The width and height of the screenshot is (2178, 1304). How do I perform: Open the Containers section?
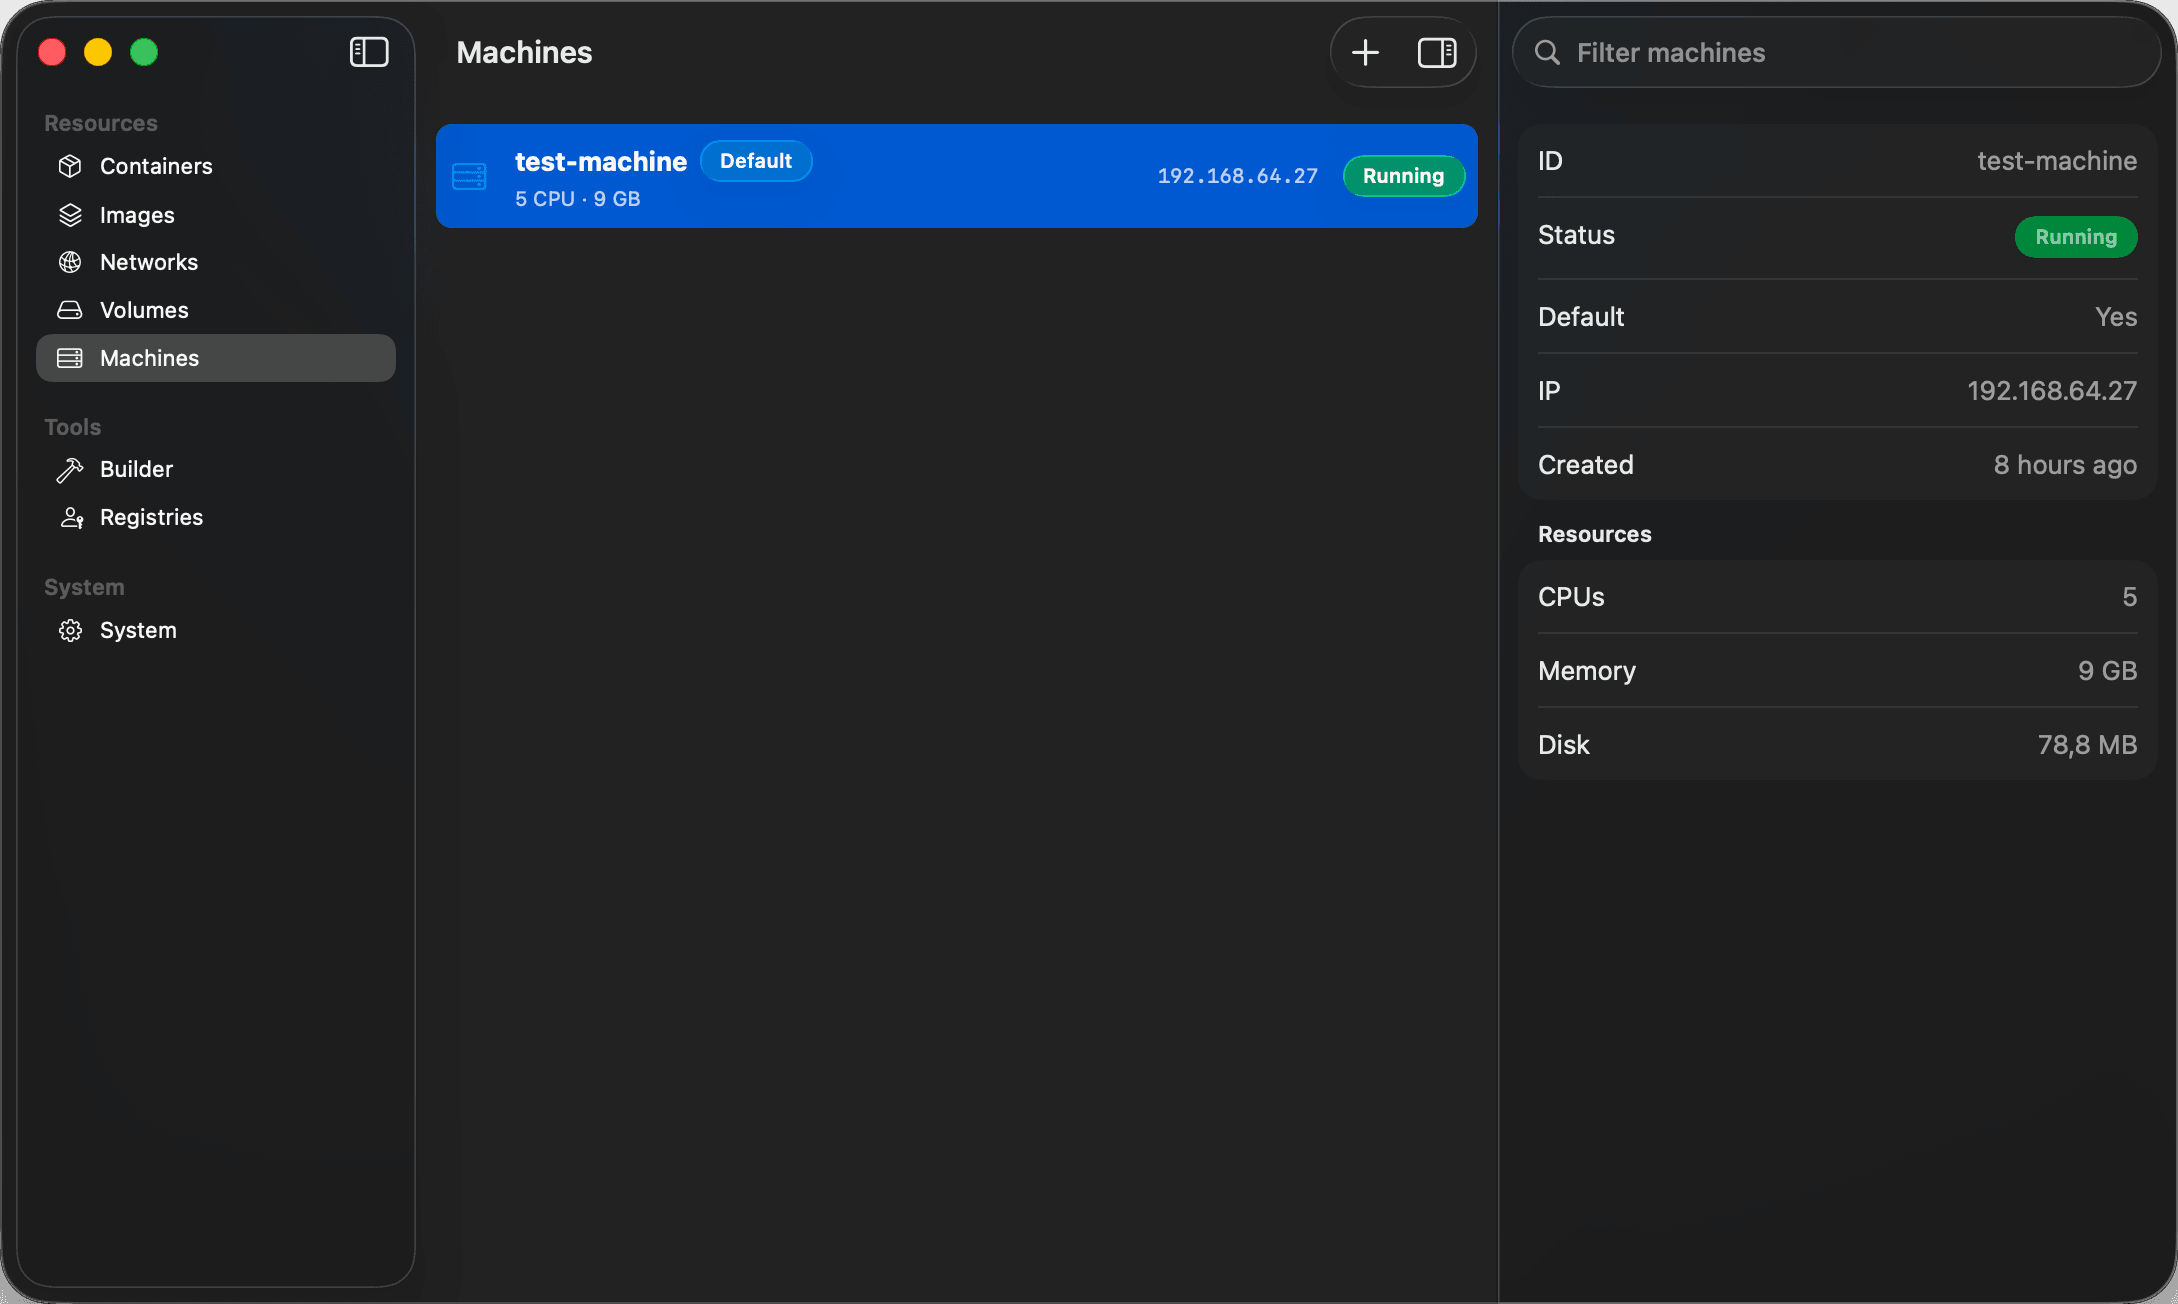click(216, 166)
